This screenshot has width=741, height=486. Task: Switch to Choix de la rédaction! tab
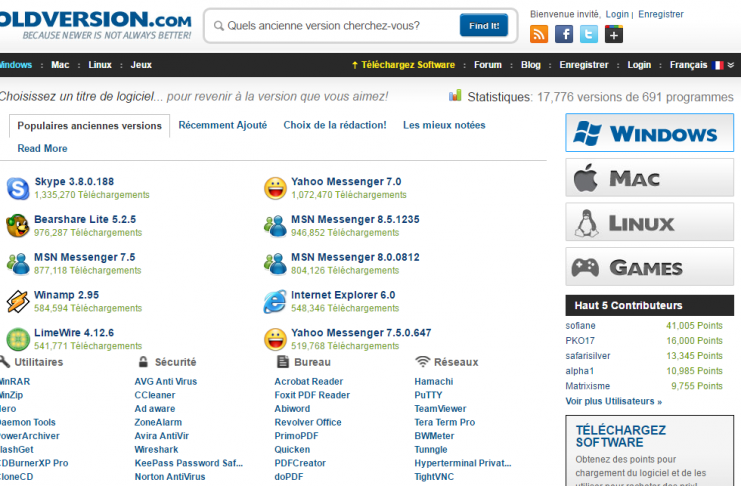pos(335,125)
